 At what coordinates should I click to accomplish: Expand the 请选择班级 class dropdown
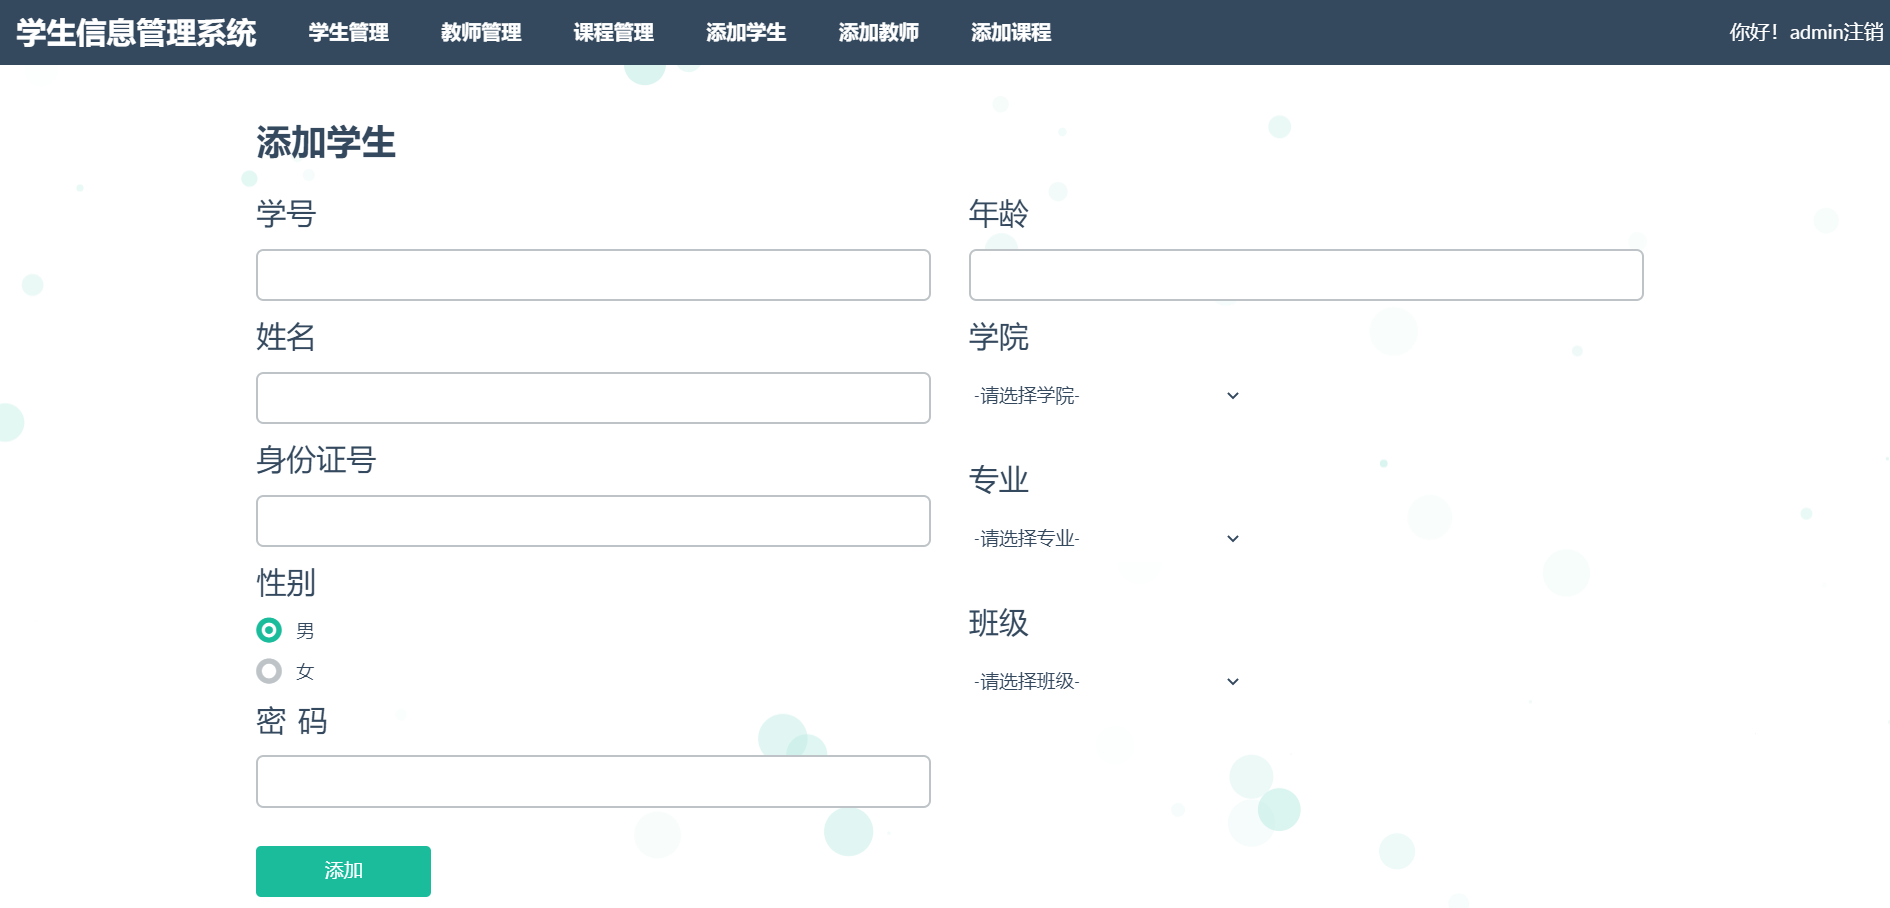point(1106,682)
